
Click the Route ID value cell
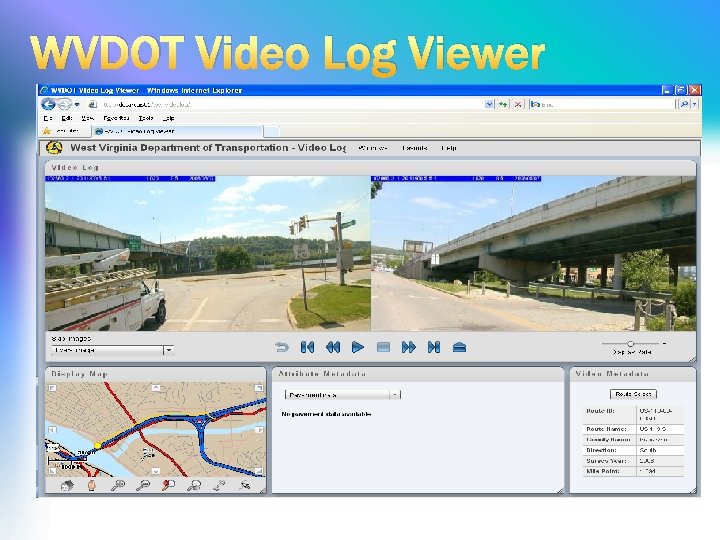coord(660,415)
